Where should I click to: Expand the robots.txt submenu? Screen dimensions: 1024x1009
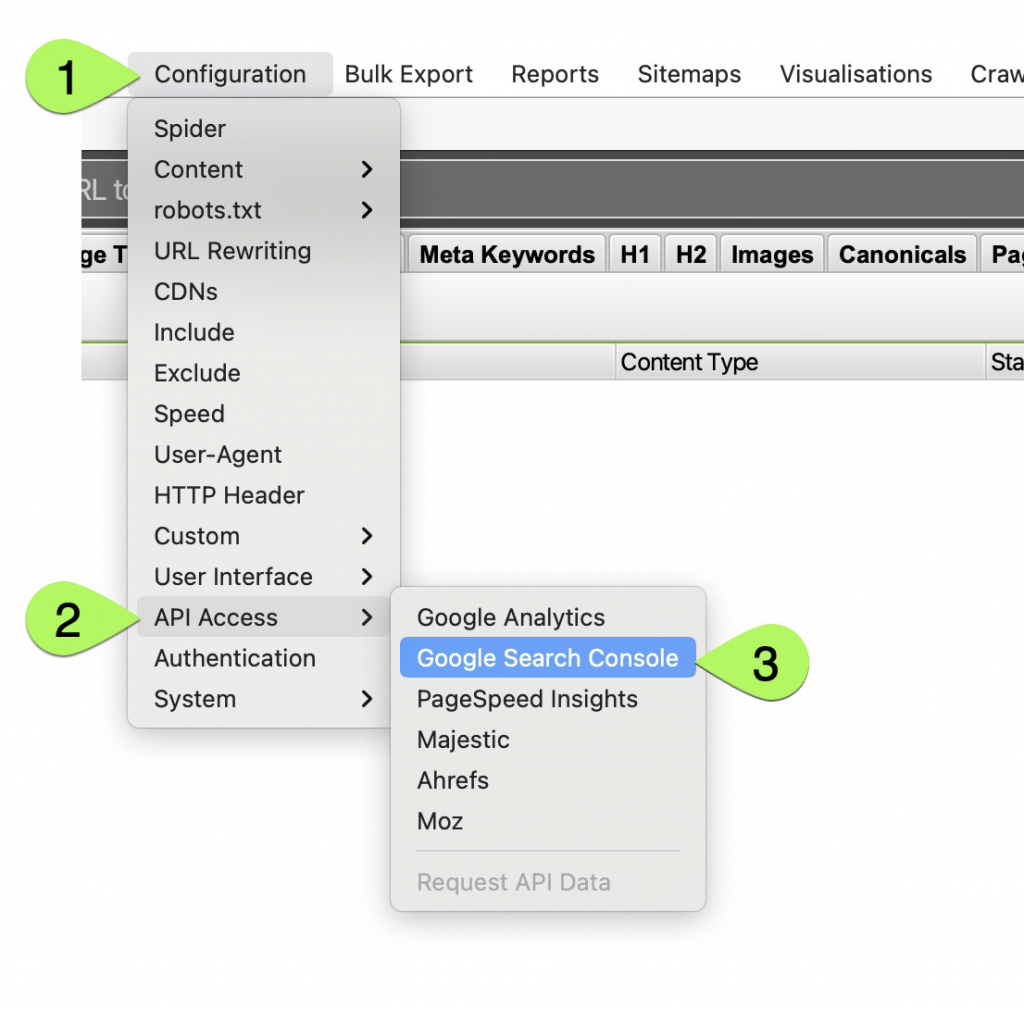click(x=264, y=210)
